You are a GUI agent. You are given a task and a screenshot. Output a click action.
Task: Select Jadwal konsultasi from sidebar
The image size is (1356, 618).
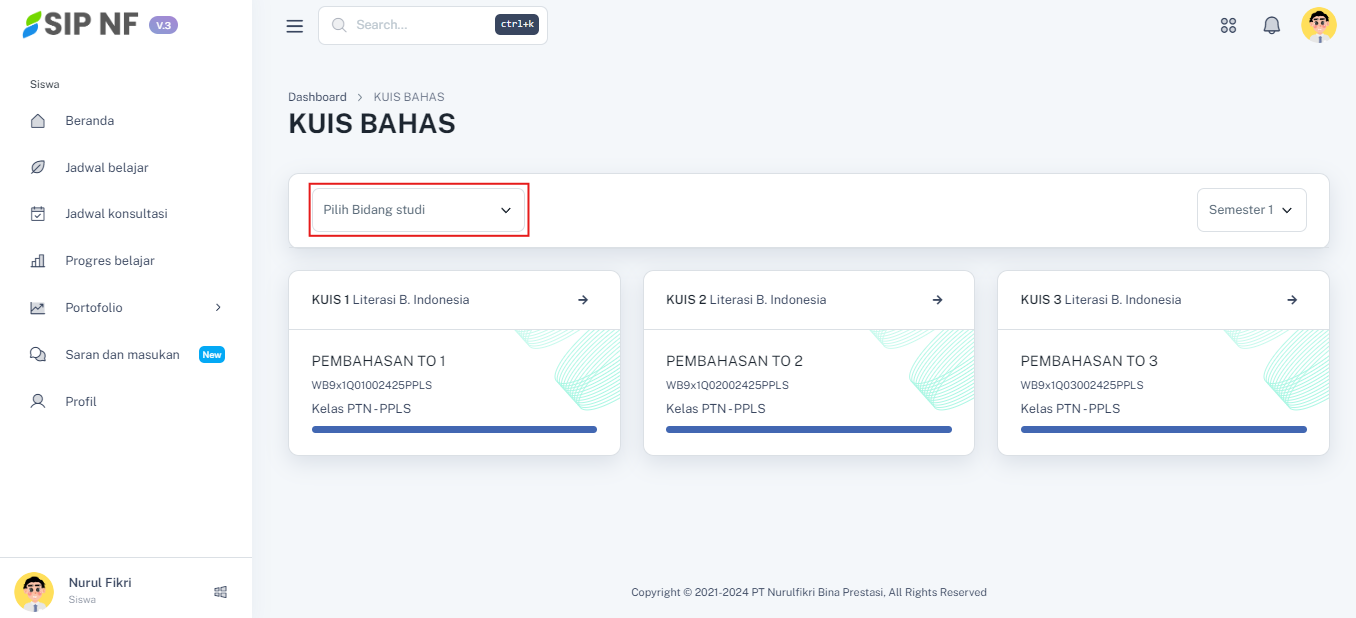tap(116, 214)
